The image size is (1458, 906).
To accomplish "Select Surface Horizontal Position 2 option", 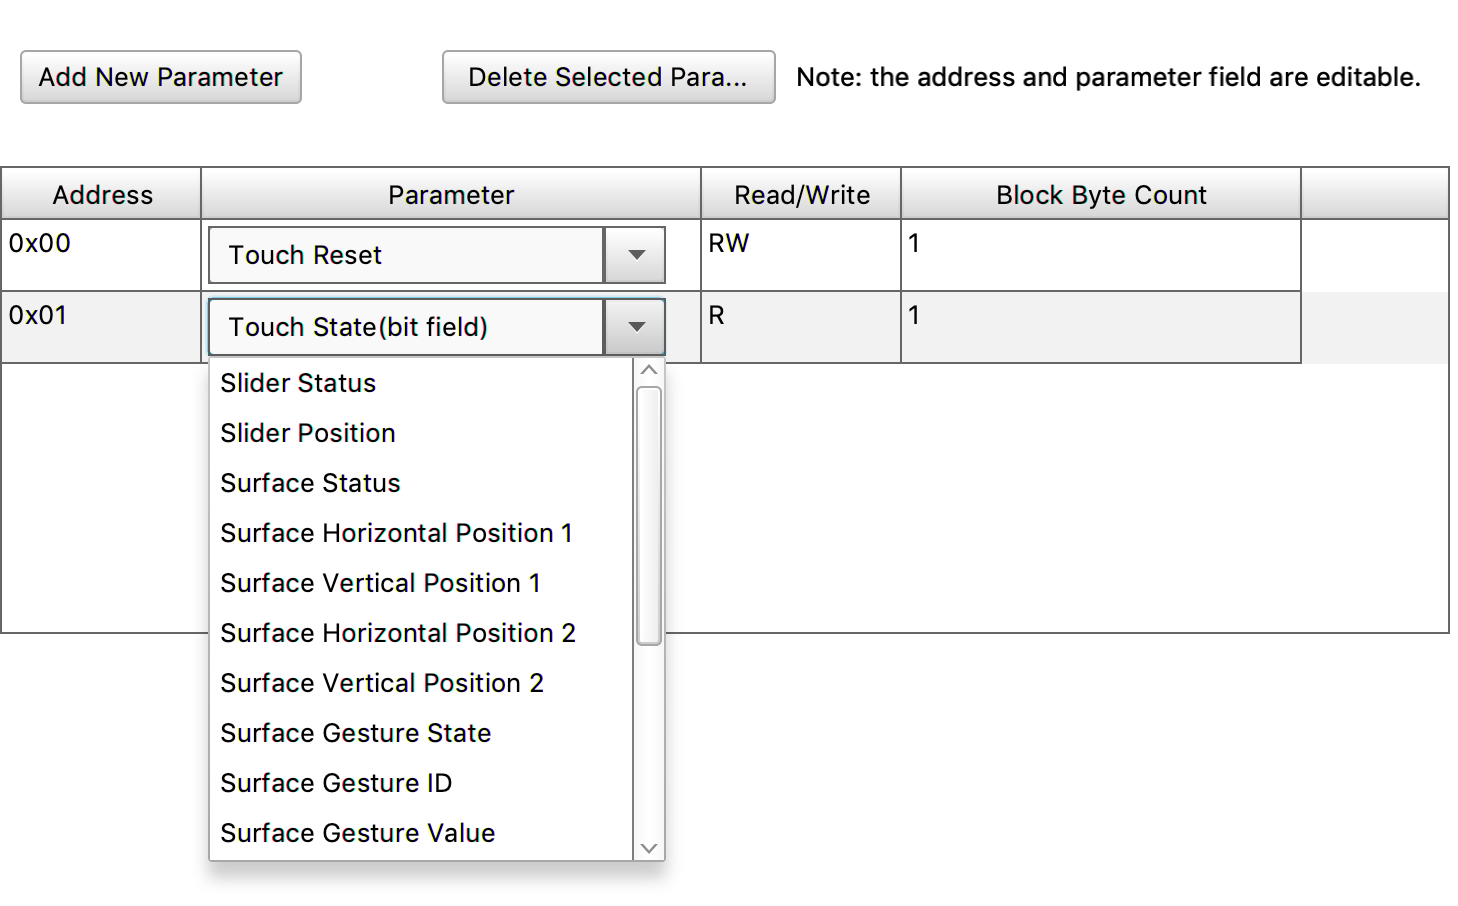I will [x=397, y=633].
